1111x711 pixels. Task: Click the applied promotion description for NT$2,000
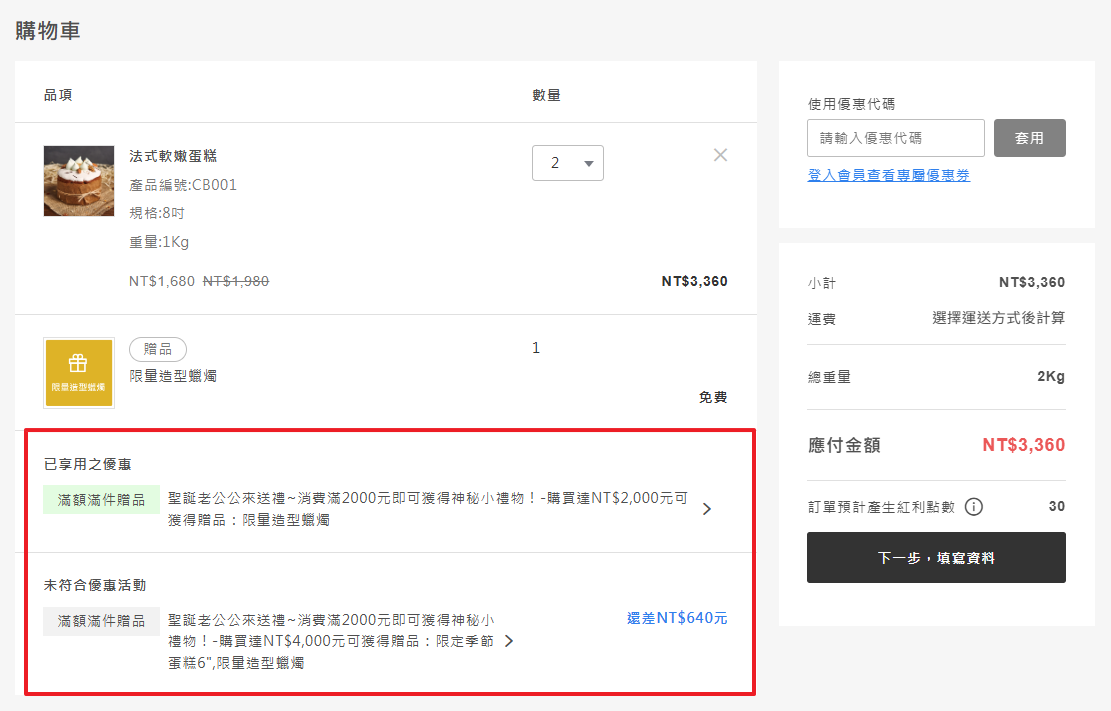pyautogui.click(x=427, y=508)
